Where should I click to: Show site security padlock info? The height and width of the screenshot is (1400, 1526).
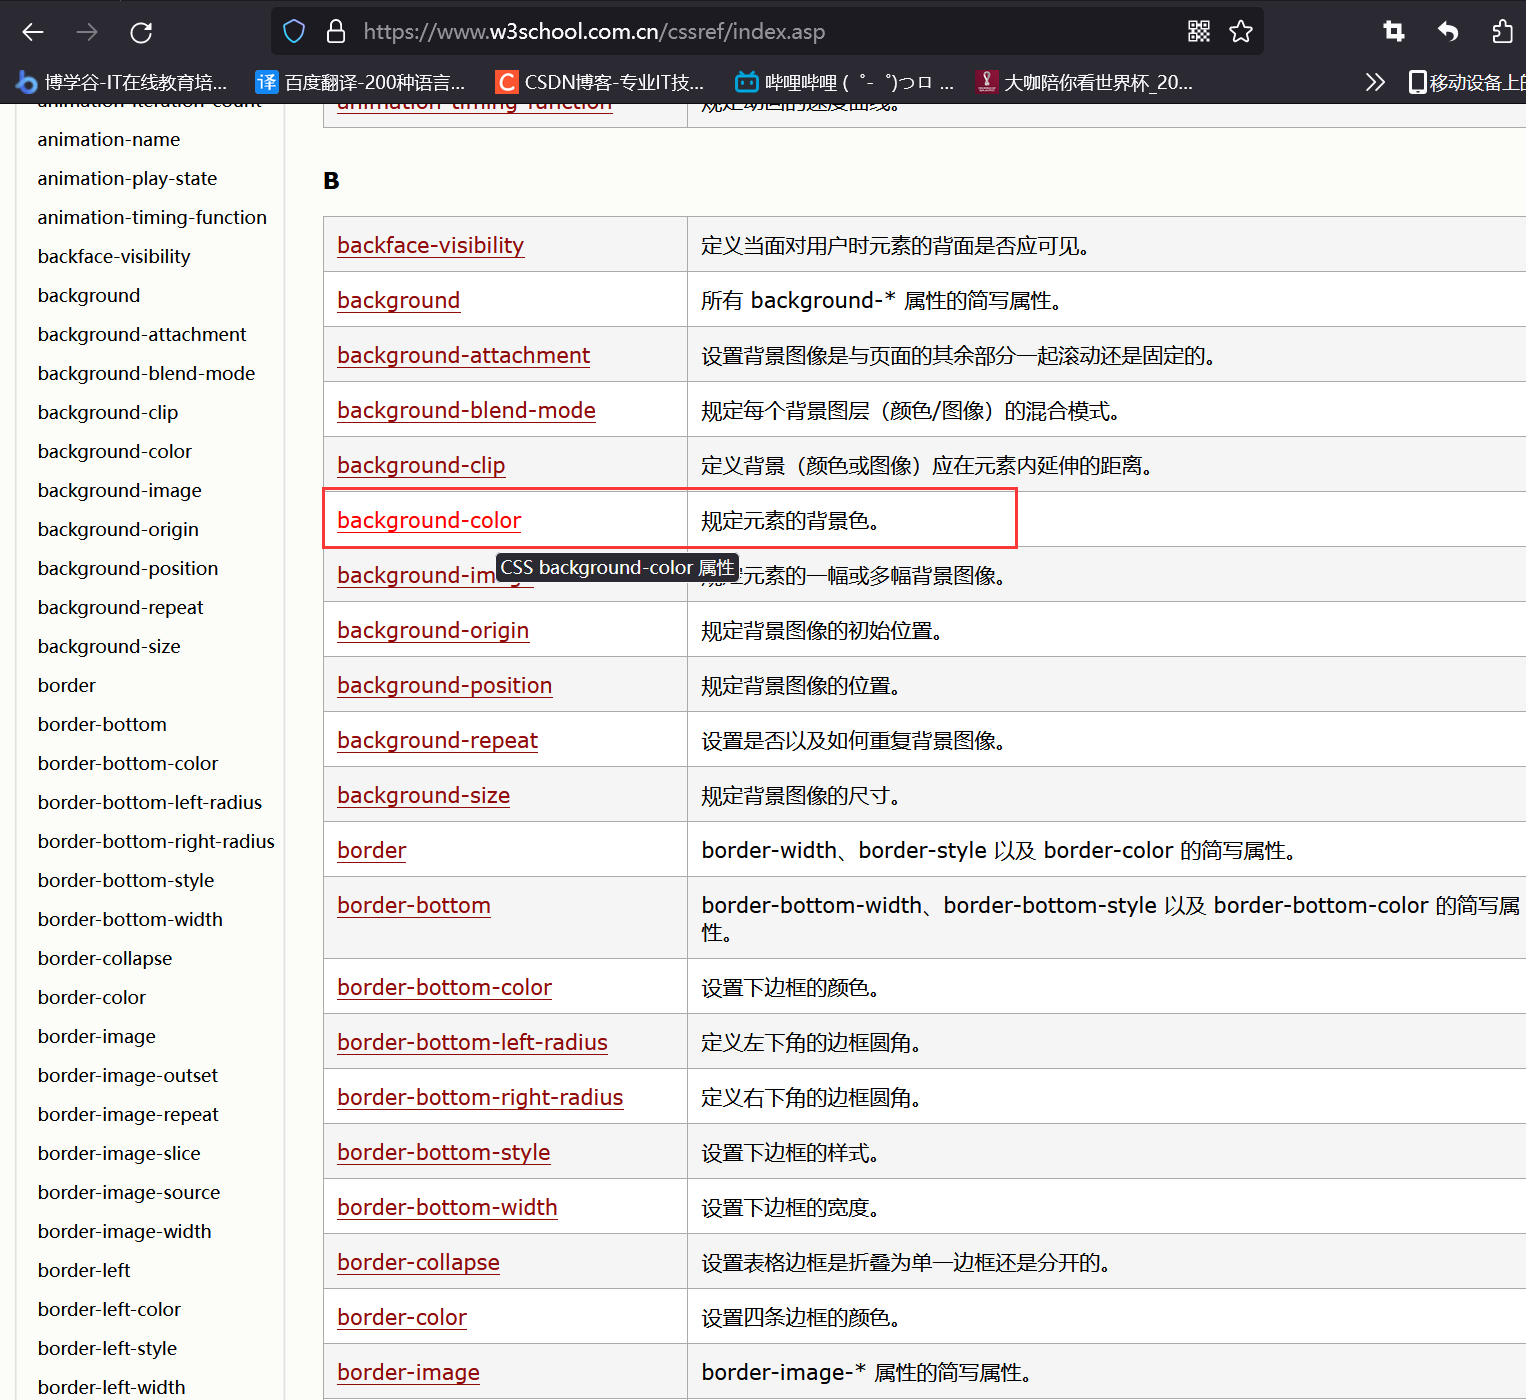(336, 32)
